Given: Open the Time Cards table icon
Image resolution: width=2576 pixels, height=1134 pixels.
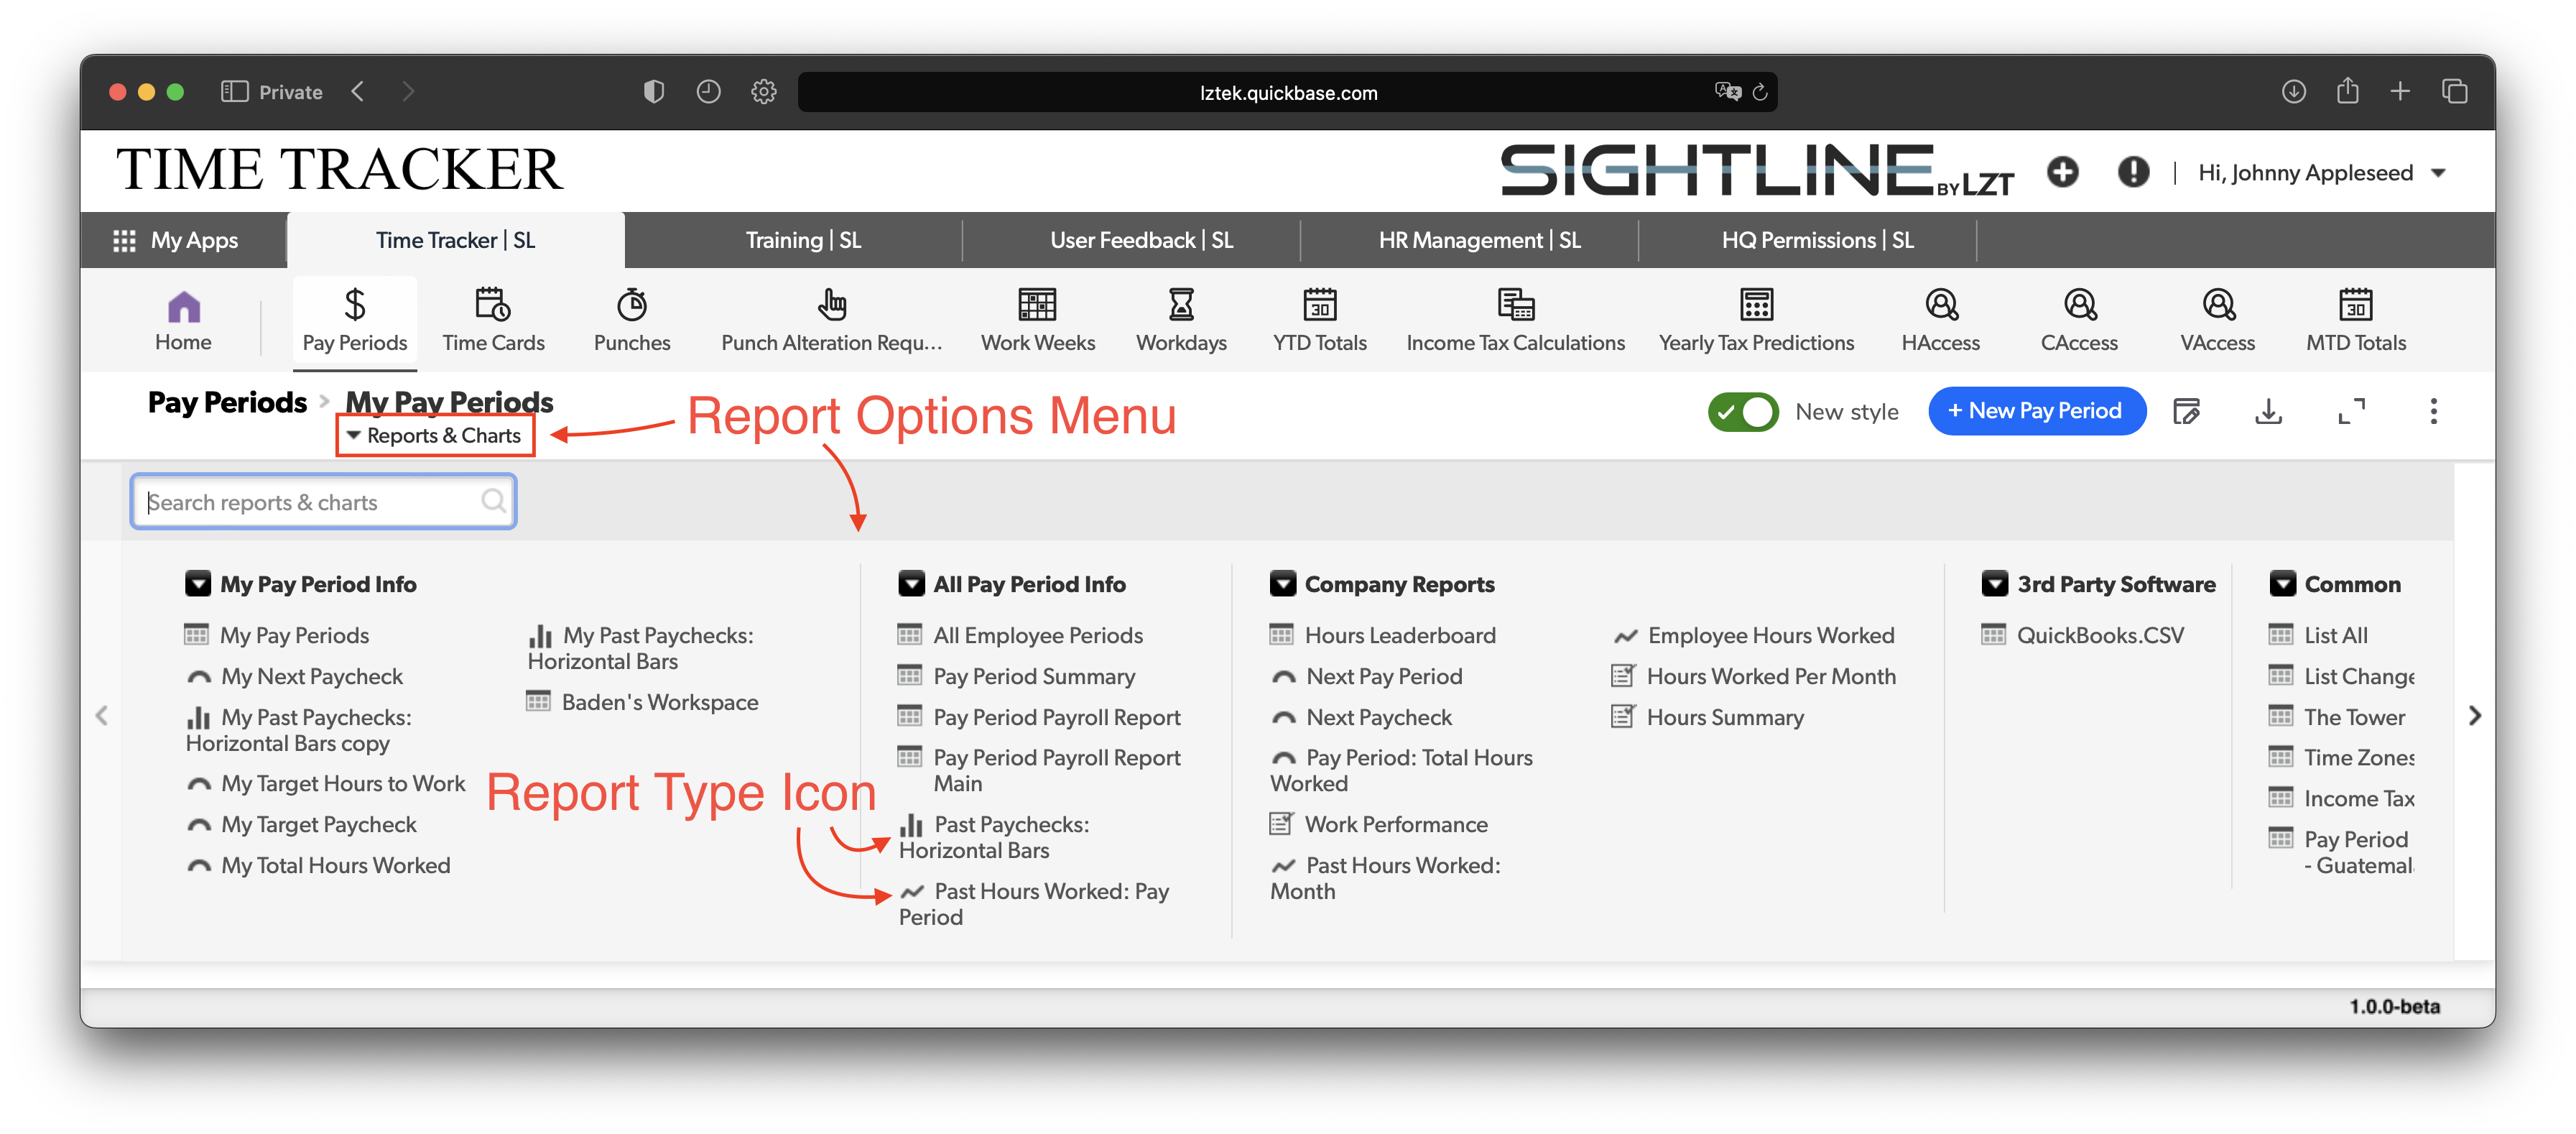Looking at the screenshot, I should tap(493, 304).
